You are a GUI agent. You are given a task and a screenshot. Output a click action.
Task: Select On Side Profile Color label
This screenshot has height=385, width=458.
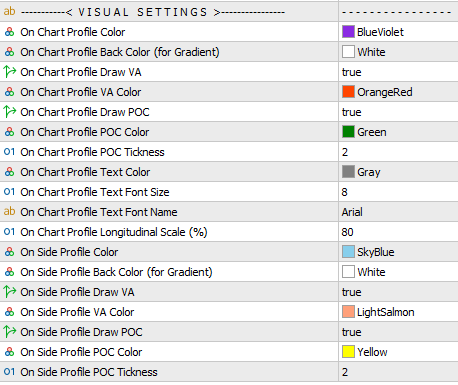click(x=69, y=252)
